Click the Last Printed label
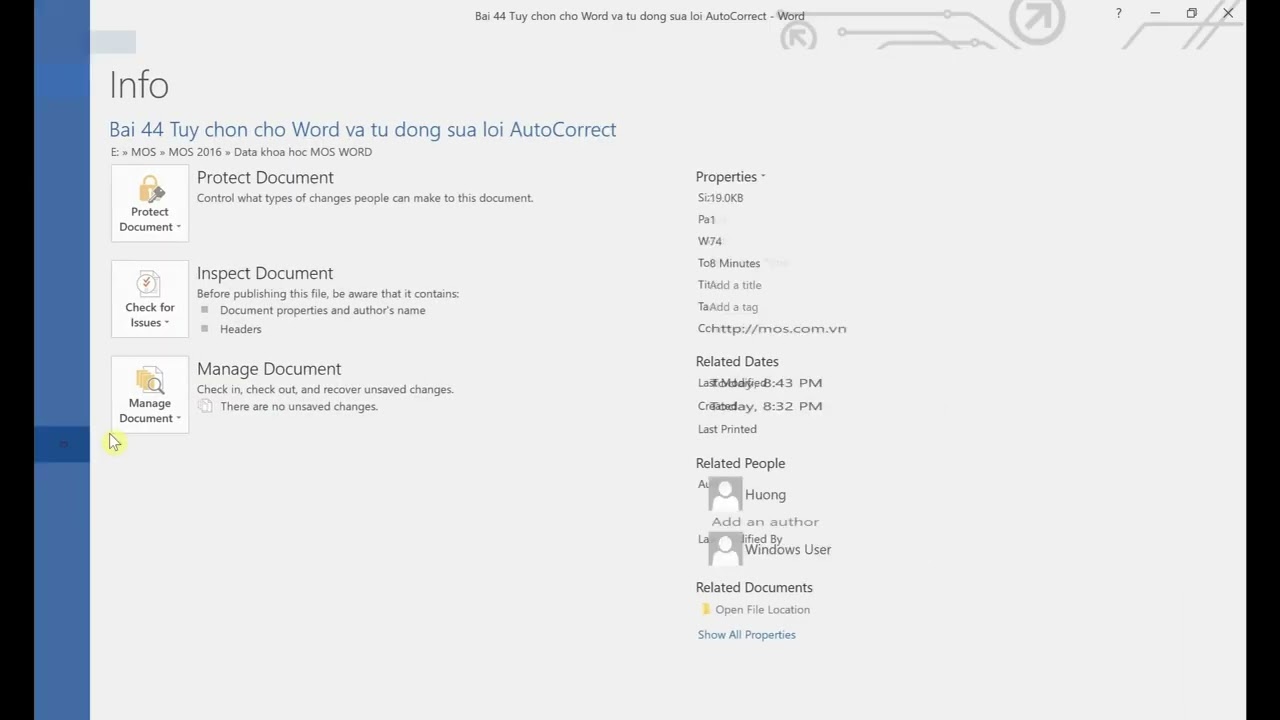The width and height of the screenshot is (1280, 720). 727,429
